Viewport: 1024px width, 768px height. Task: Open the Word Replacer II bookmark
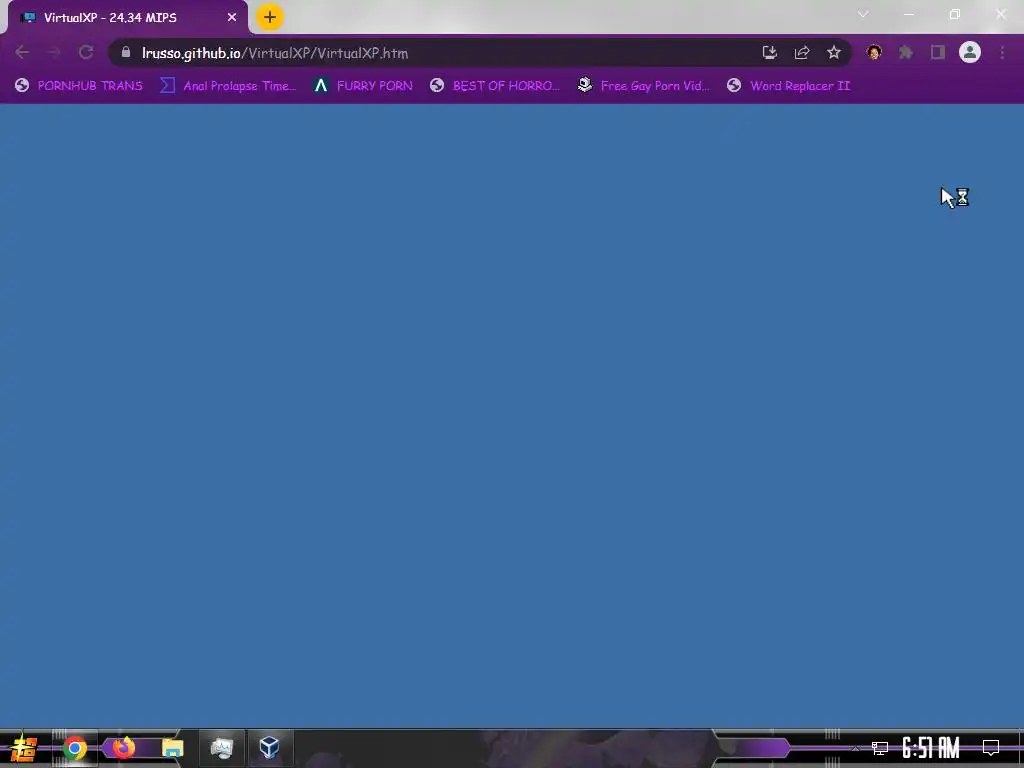tap(789, 86)
